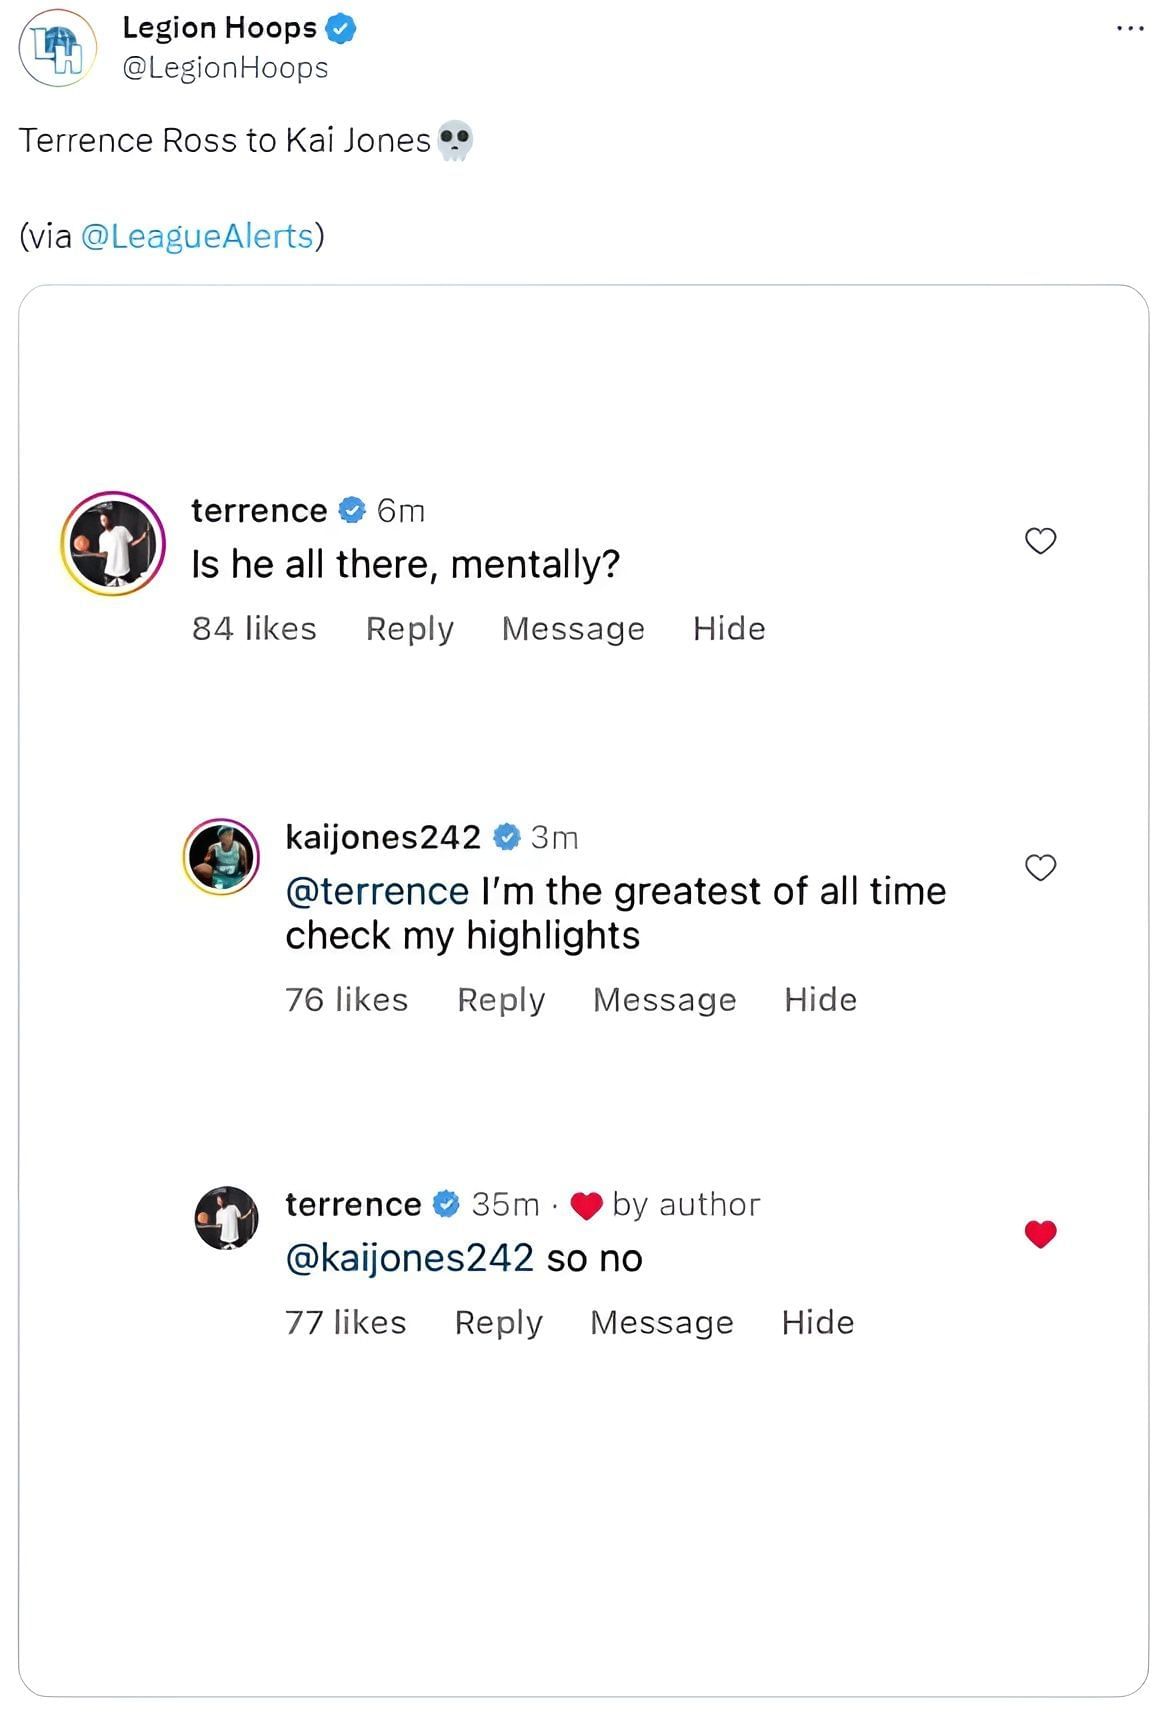Click the kaijones242 profile picture
Viewport: 1174px width, 1712px height.
(221, 856)
